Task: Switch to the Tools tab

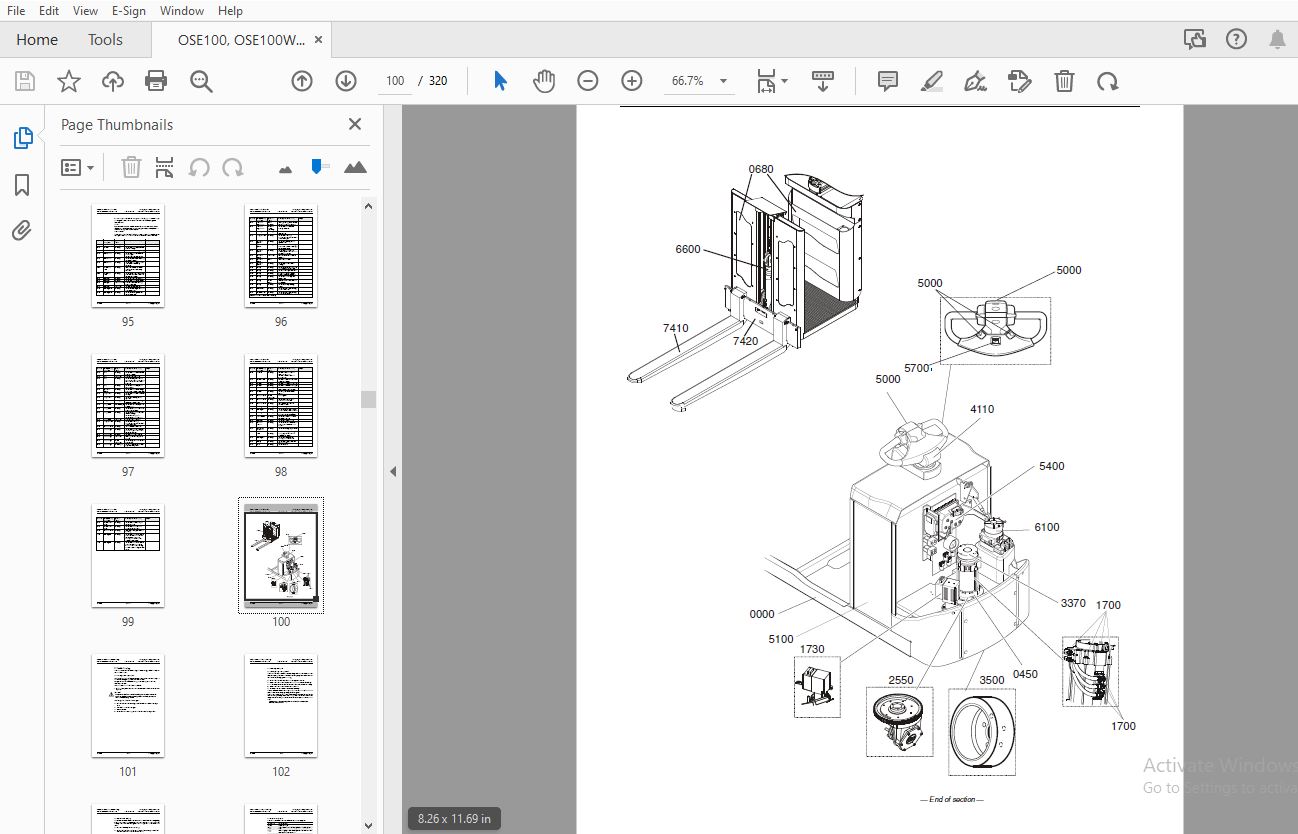Action: click(x=105, y=40)
